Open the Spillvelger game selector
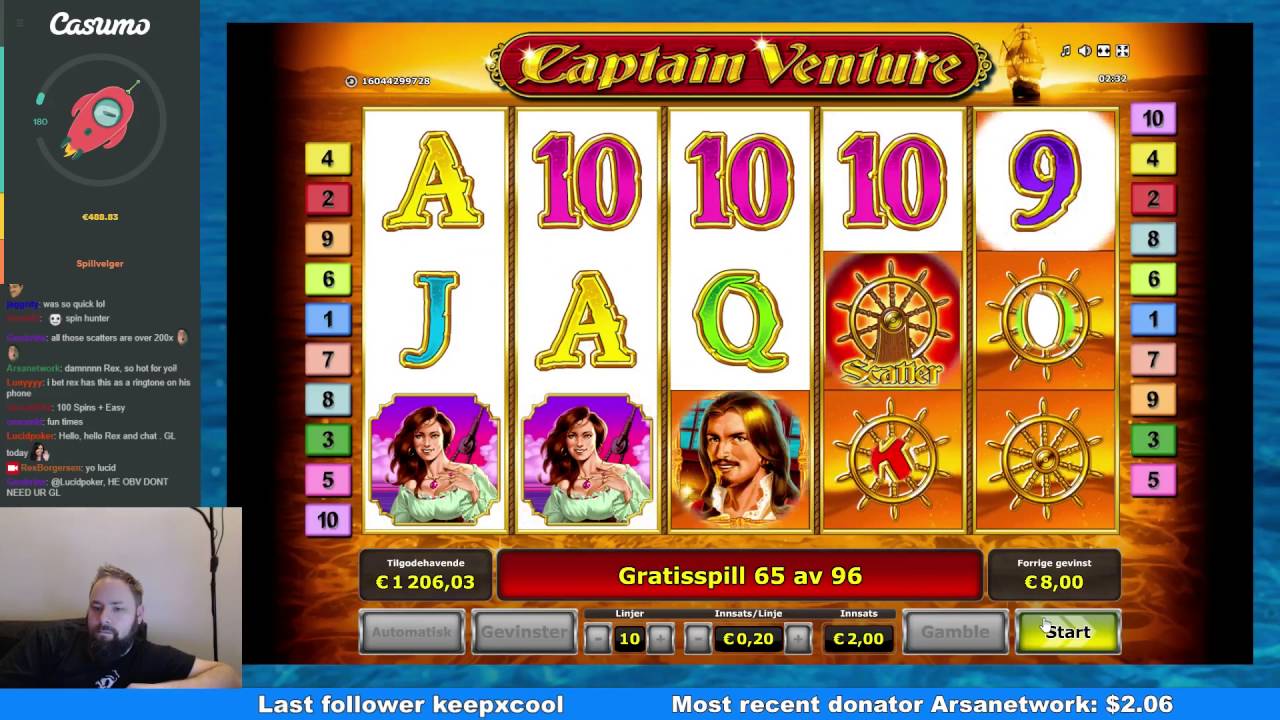 pos(100,264)
